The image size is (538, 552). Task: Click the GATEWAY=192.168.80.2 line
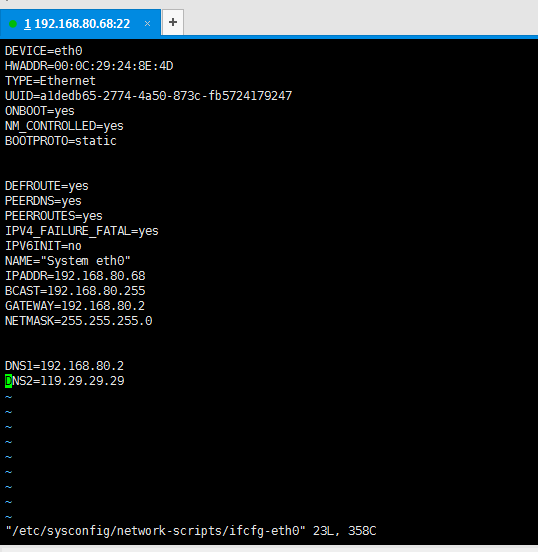75,306
